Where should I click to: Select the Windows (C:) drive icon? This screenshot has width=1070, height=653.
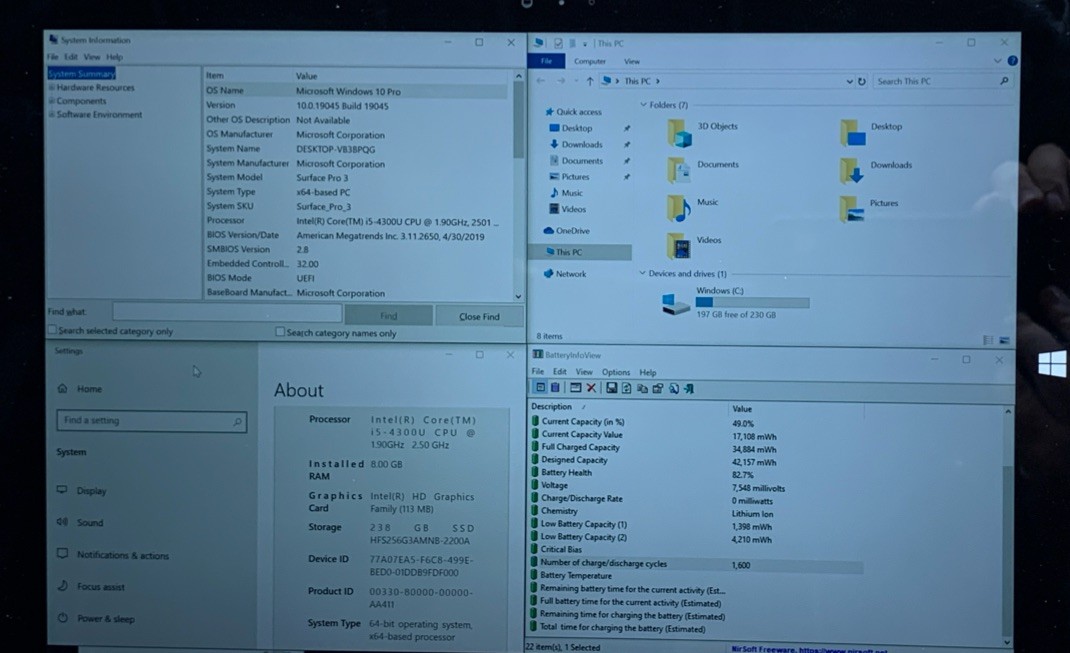[x=676, y=303]
